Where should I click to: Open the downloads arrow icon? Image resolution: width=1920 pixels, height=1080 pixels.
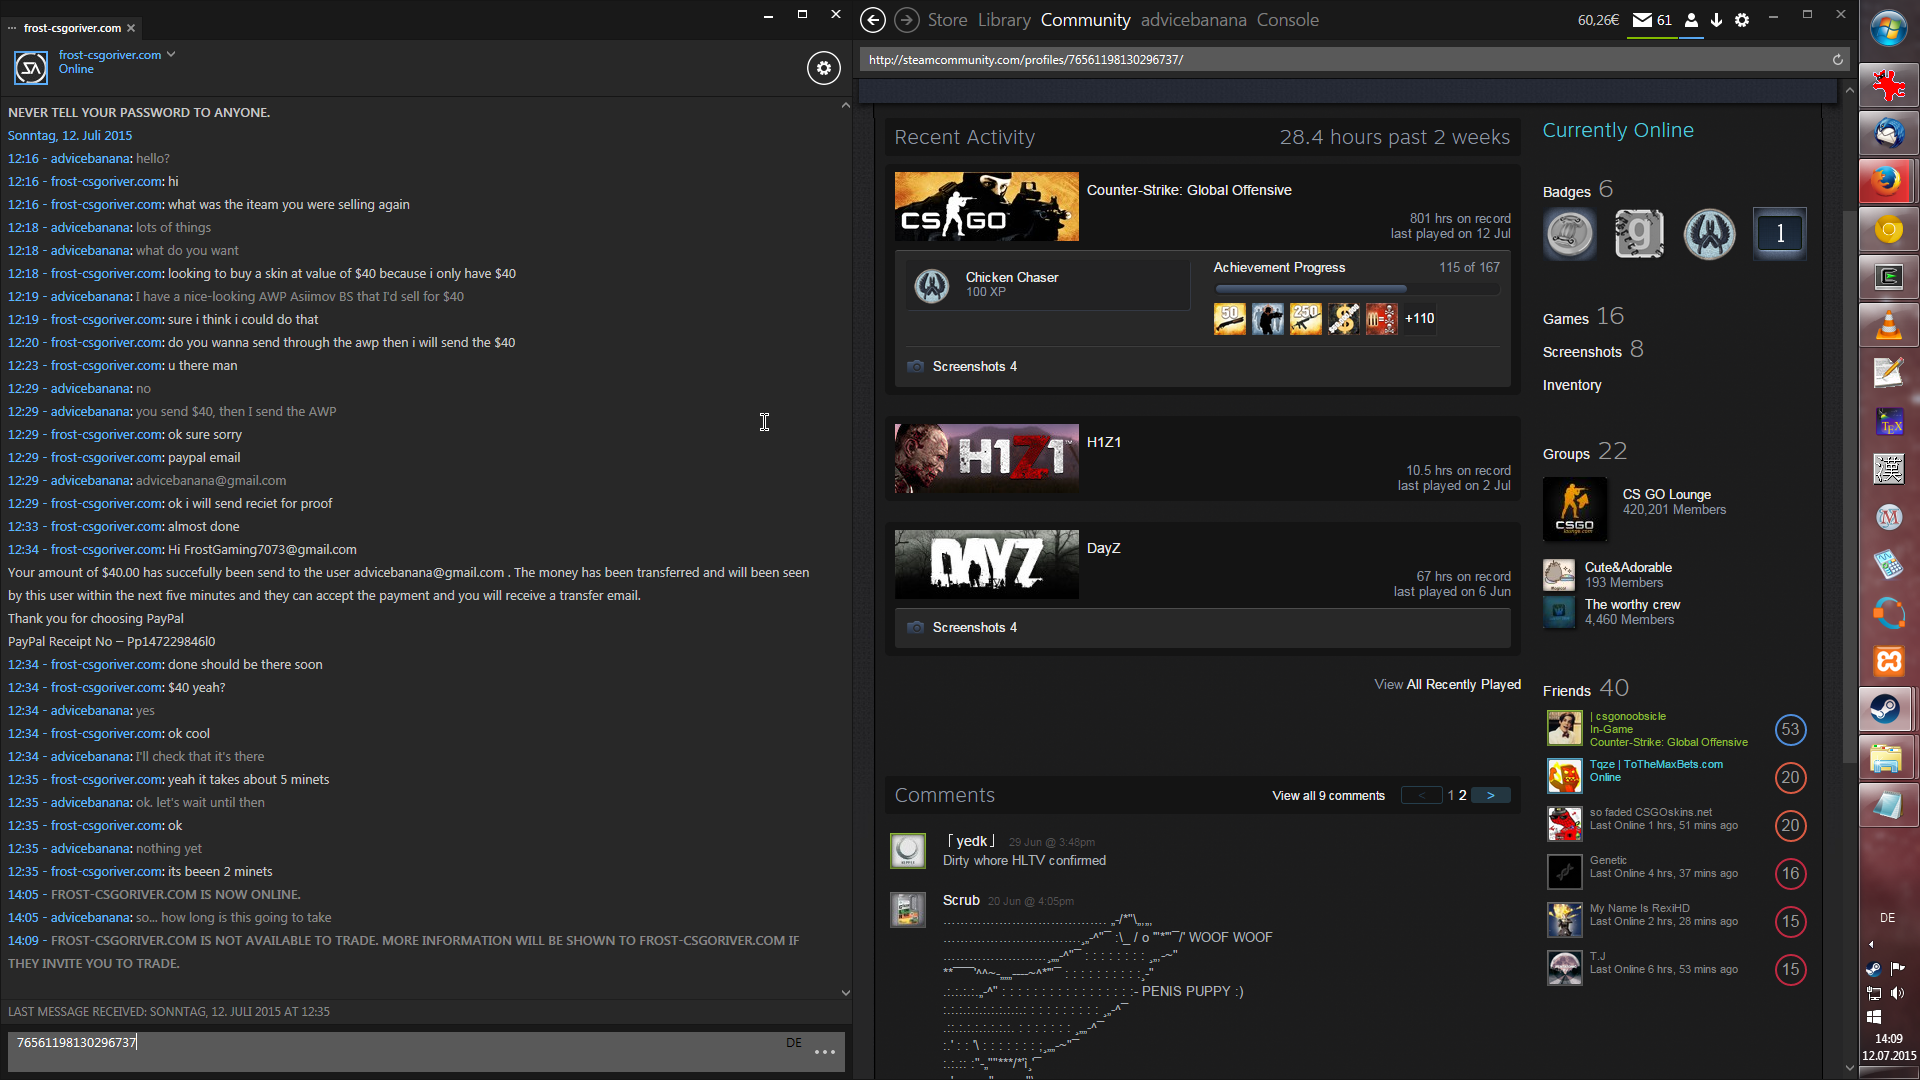(1716, 20)
